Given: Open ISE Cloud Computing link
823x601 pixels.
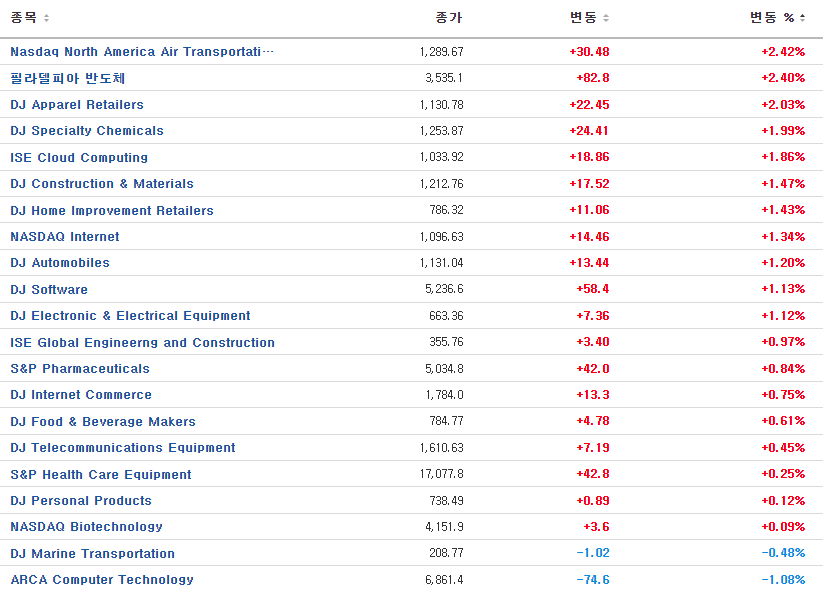Looking at the screenshot, I should [79, 157].
